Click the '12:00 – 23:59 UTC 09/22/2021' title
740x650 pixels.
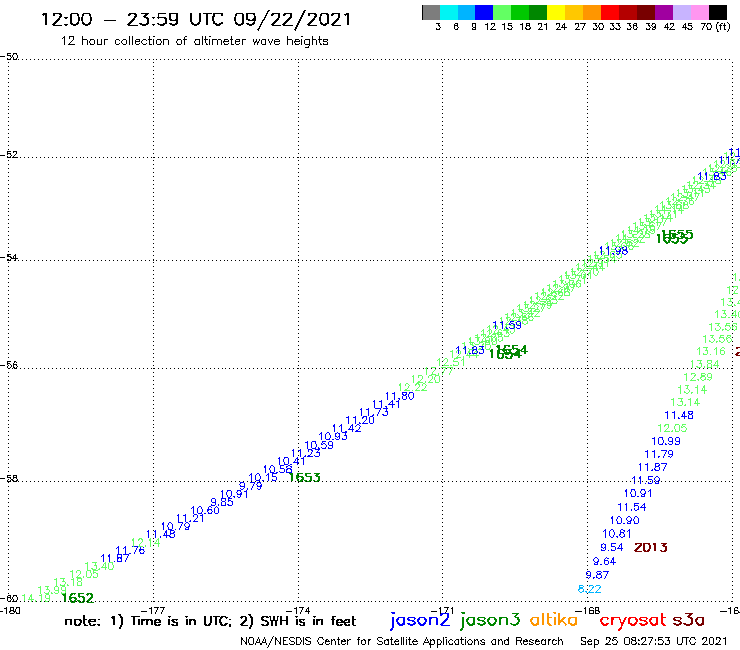coord(196,19)
